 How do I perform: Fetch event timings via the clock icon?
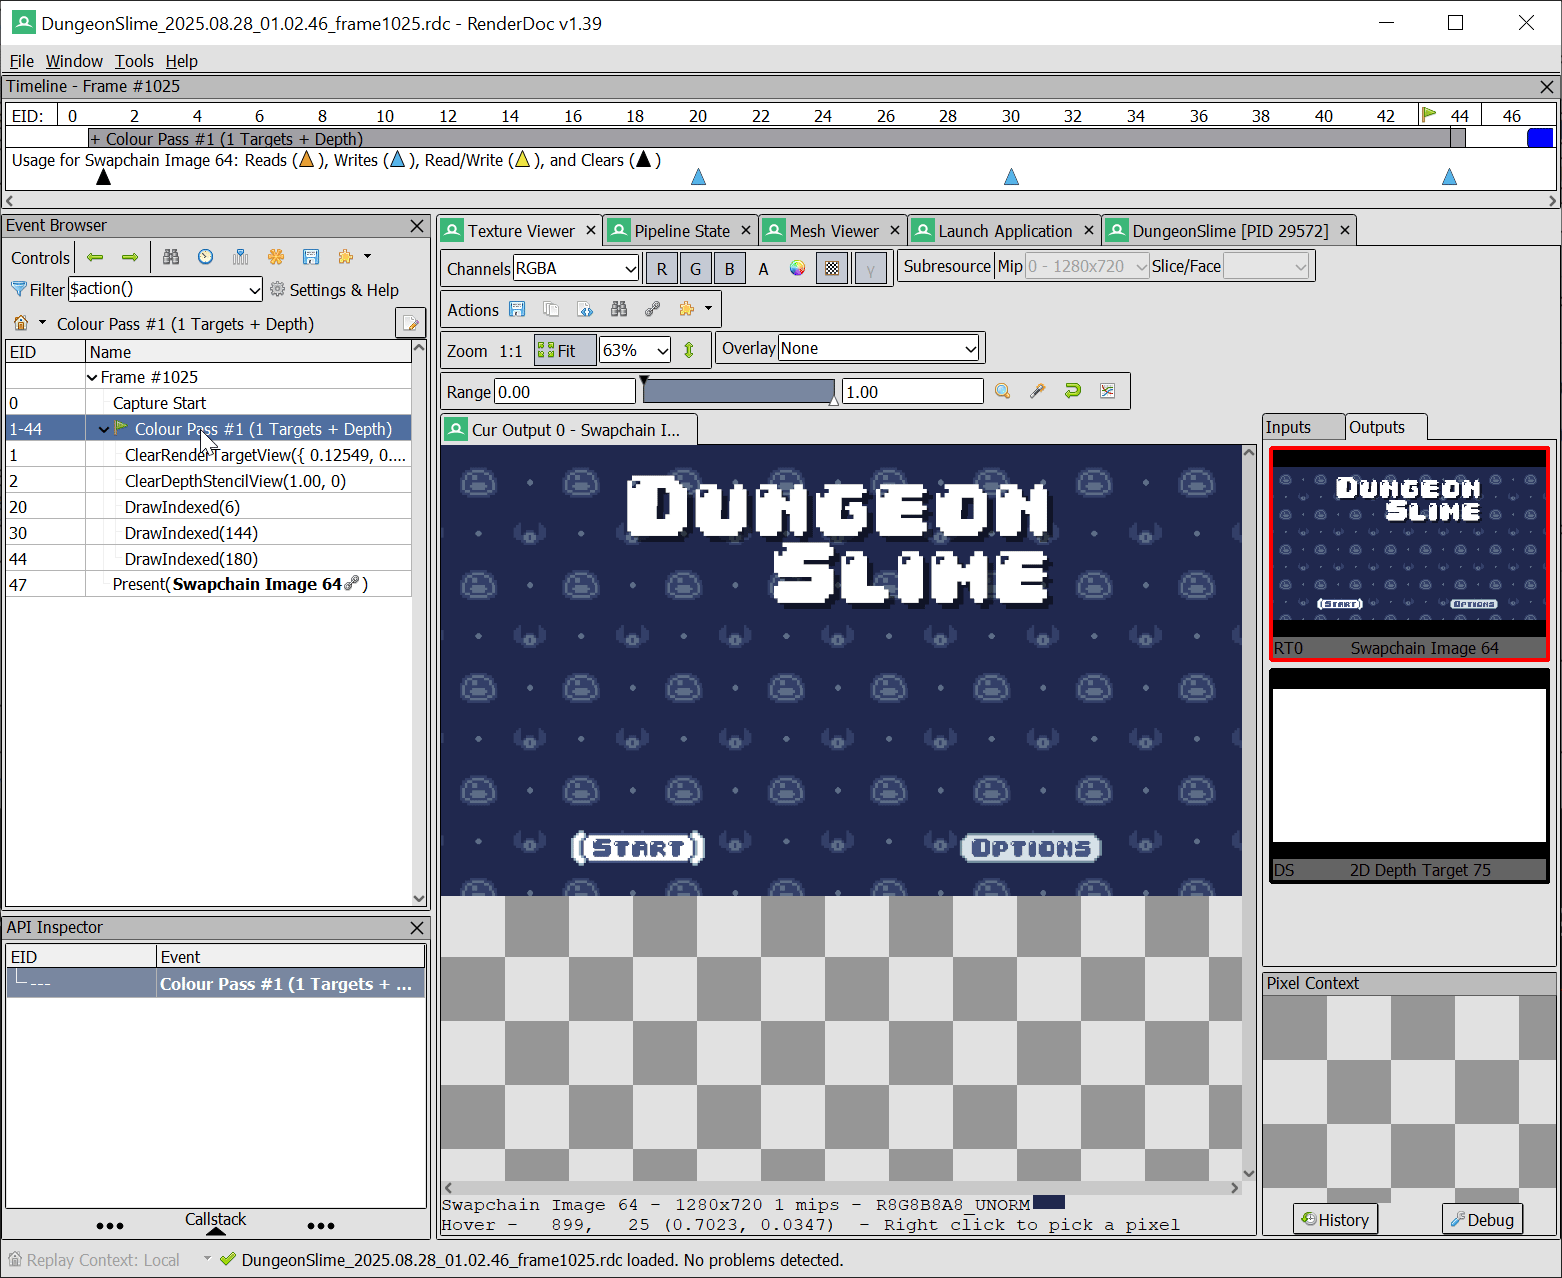pyautogui.click(x=205, y=257)
